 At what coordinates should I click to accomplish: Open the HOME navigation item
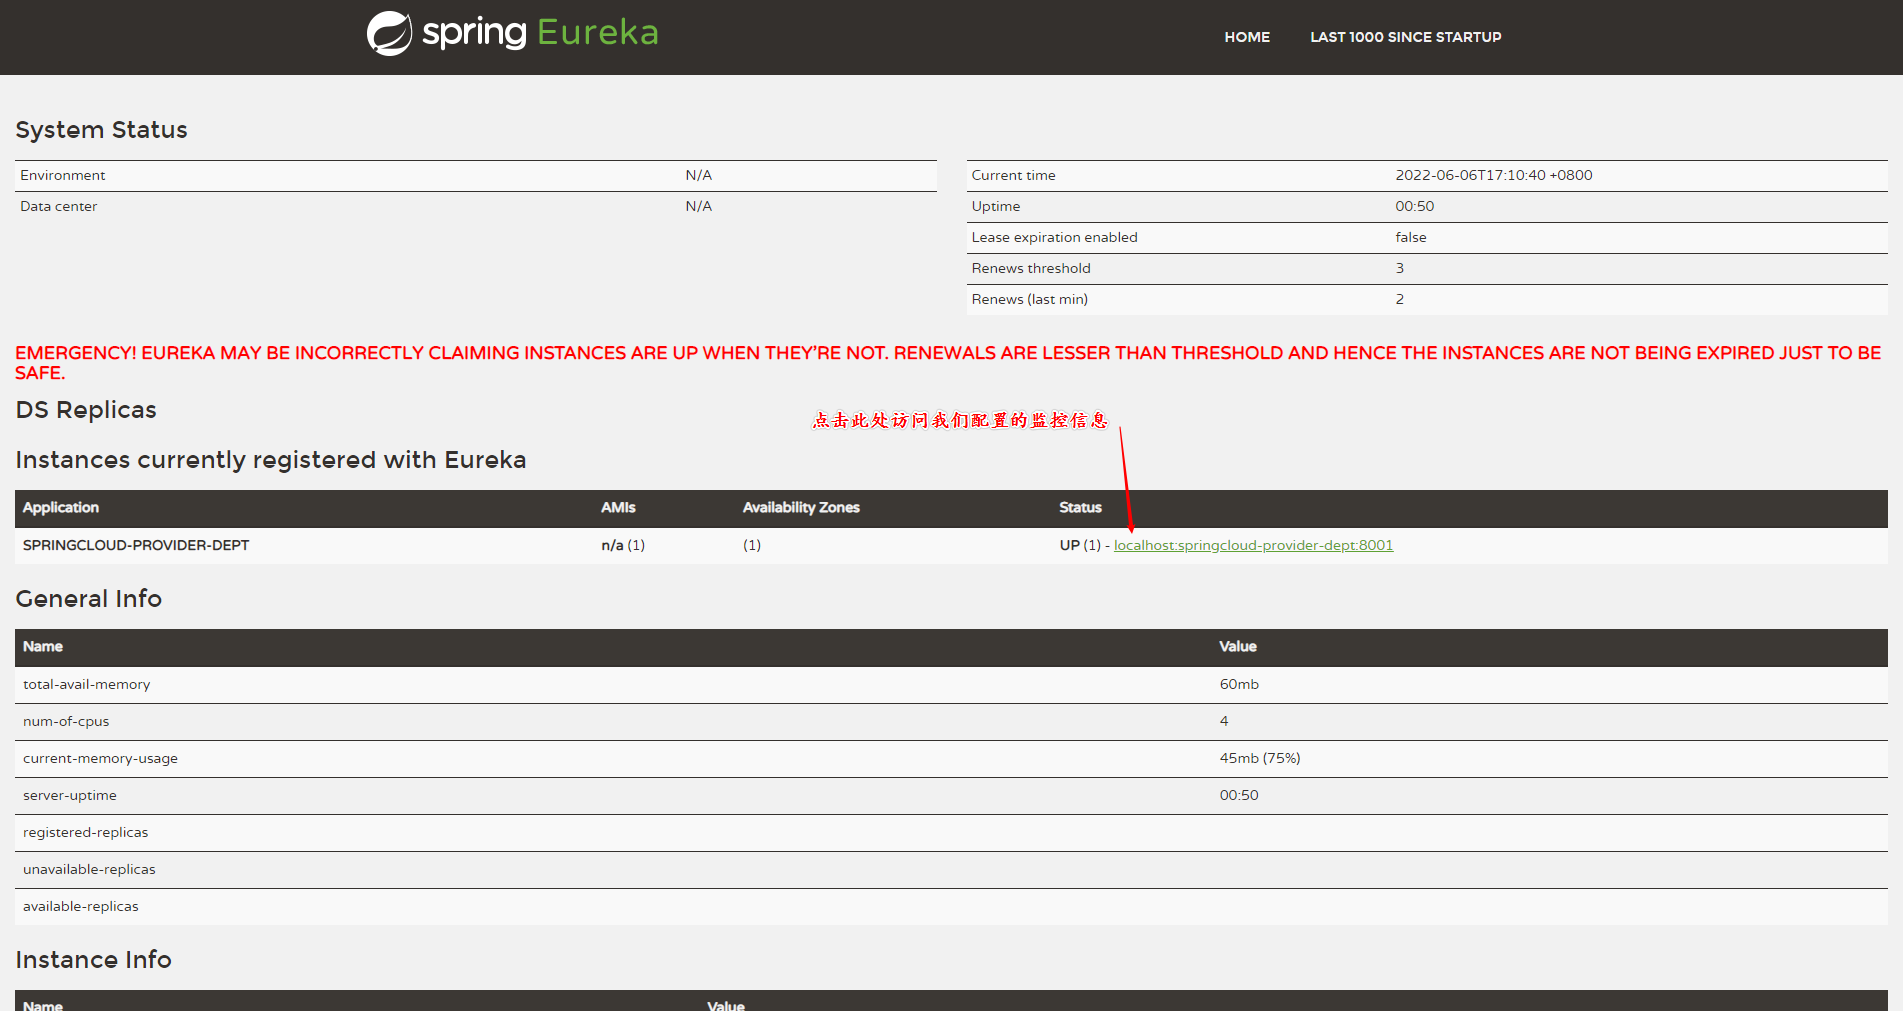(1246, 37)
